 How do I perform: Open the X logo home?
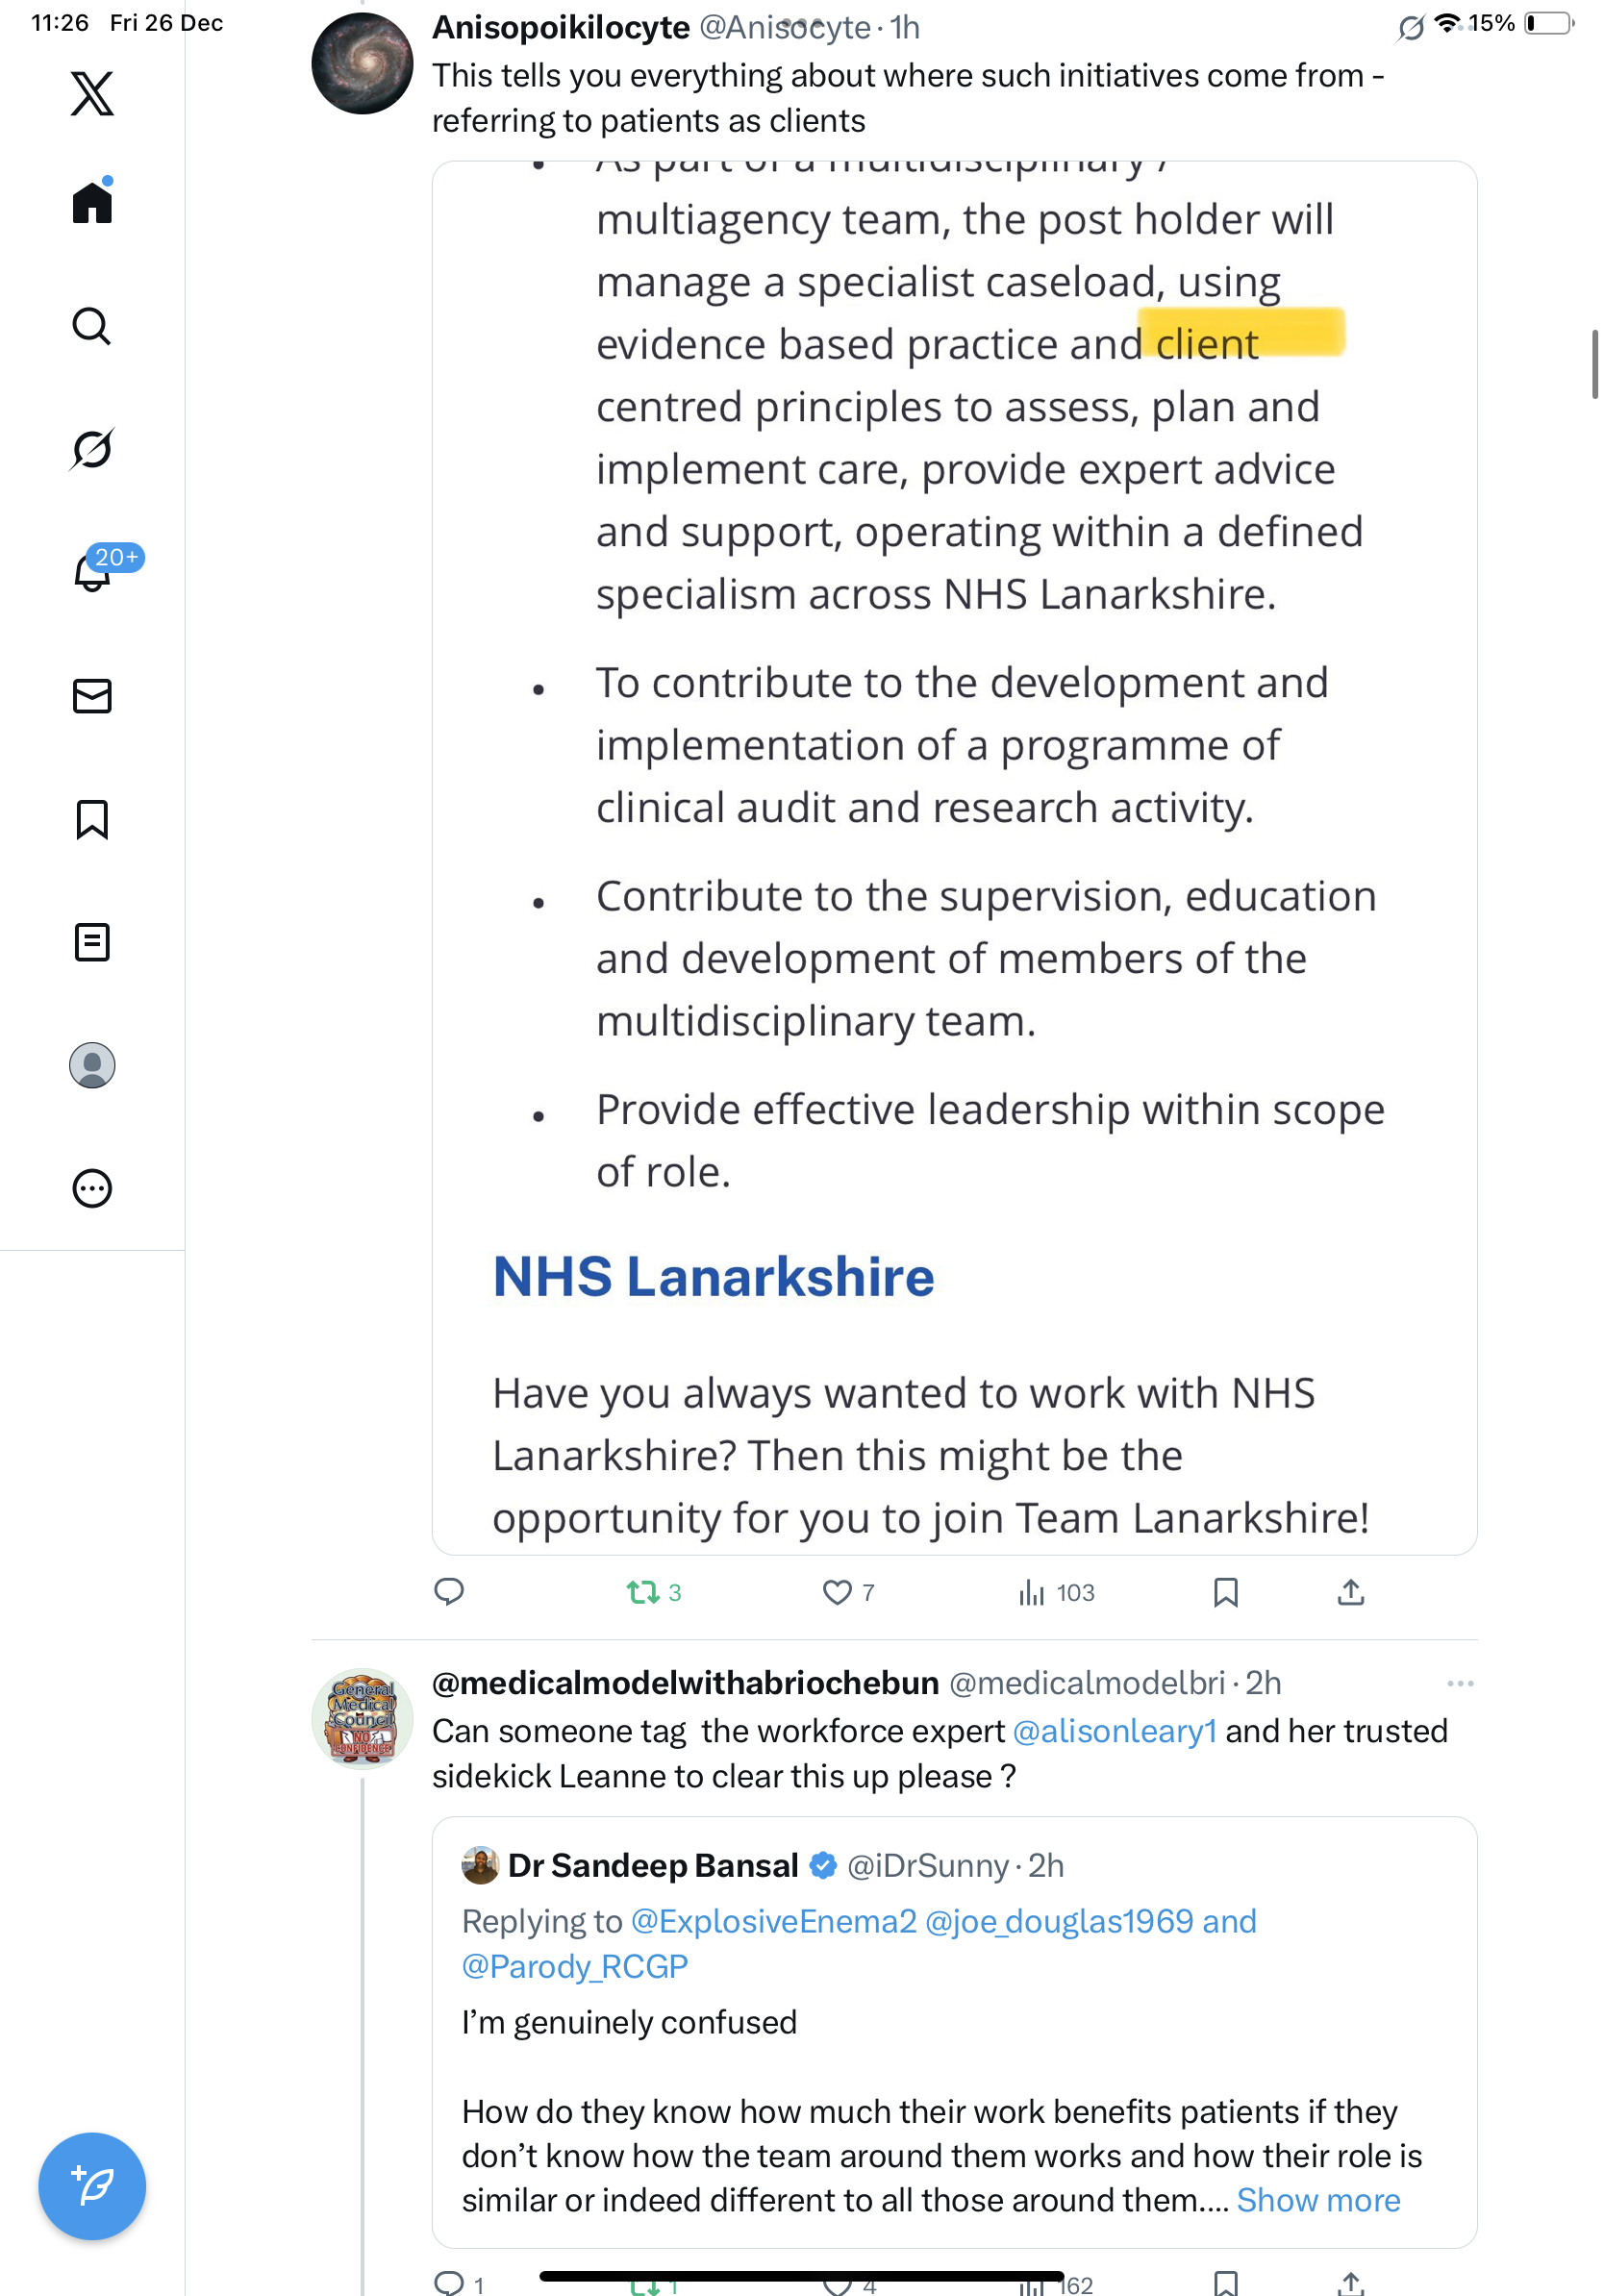92,94
